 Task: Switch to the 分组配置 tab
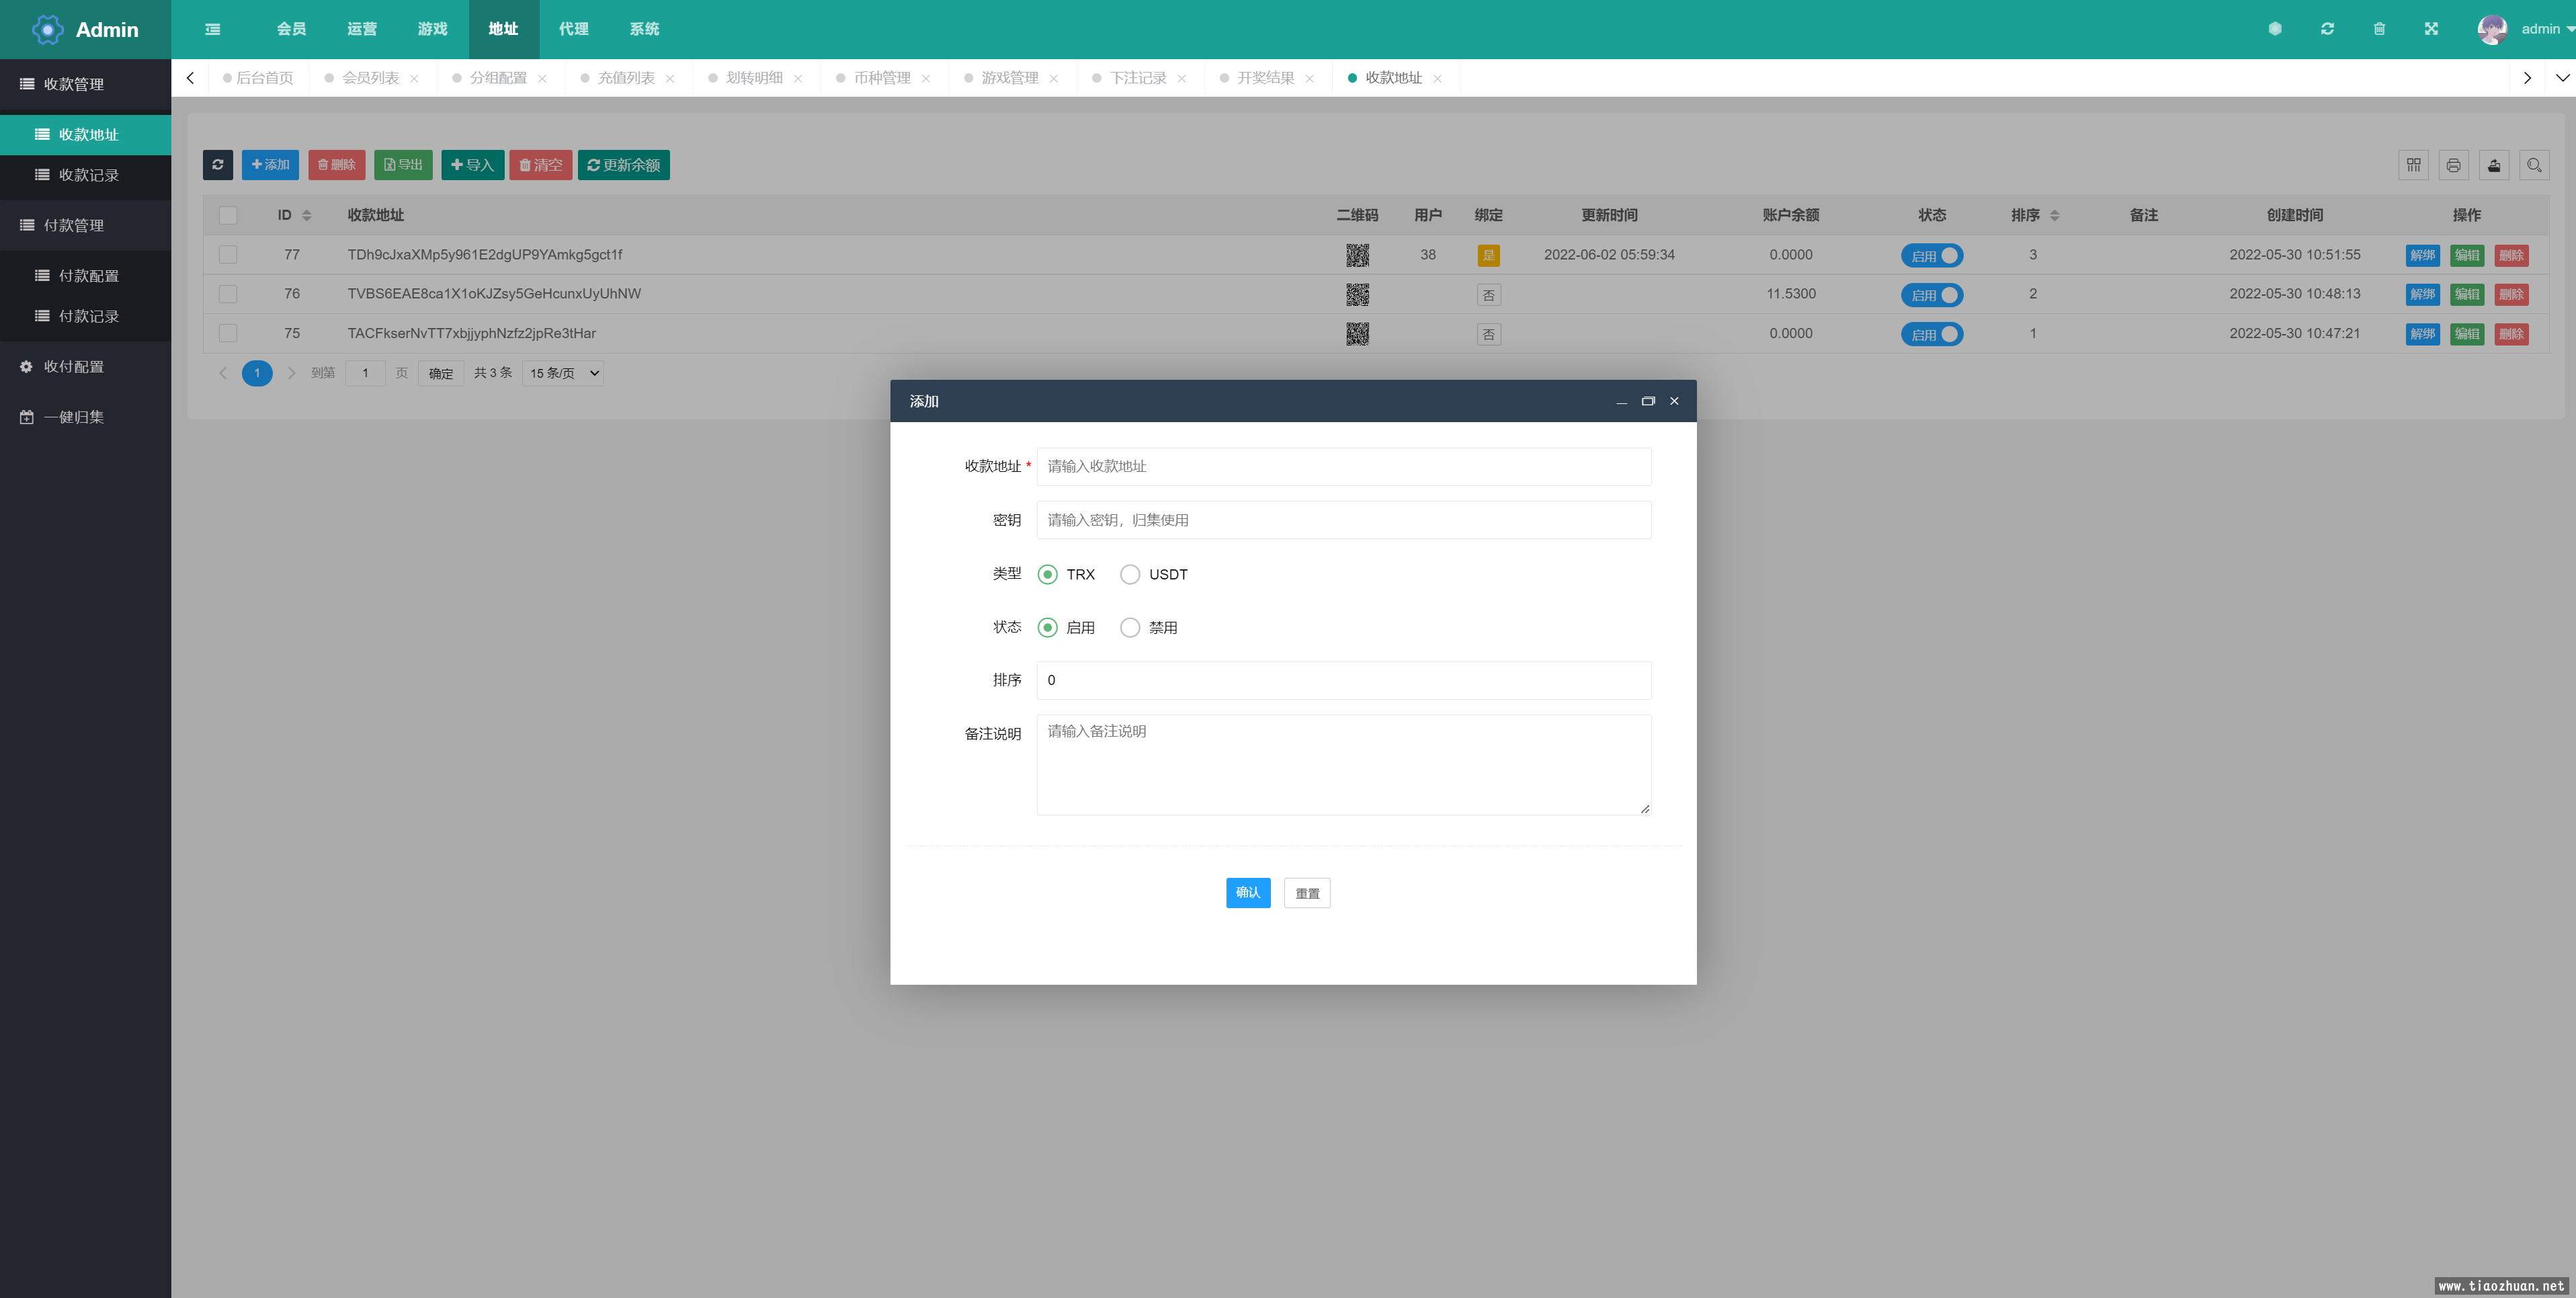[x=497, y=78]
